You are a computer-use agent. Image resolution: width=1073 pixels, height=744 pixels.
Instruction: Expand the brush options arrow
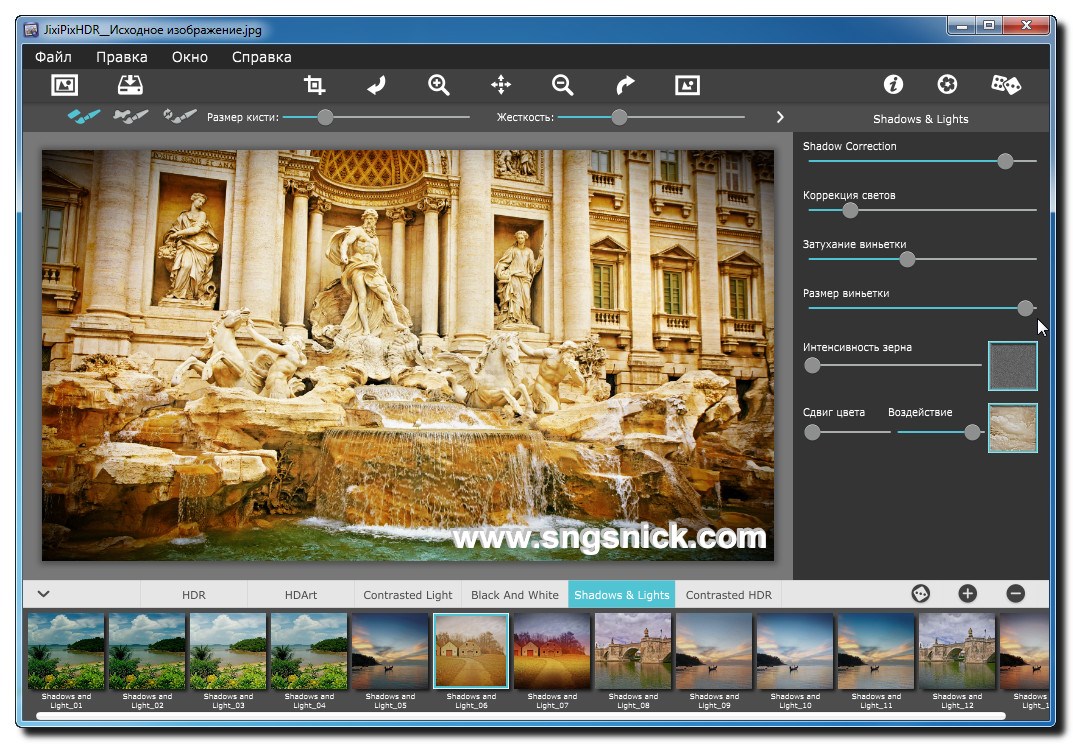[x=780, y=117]
